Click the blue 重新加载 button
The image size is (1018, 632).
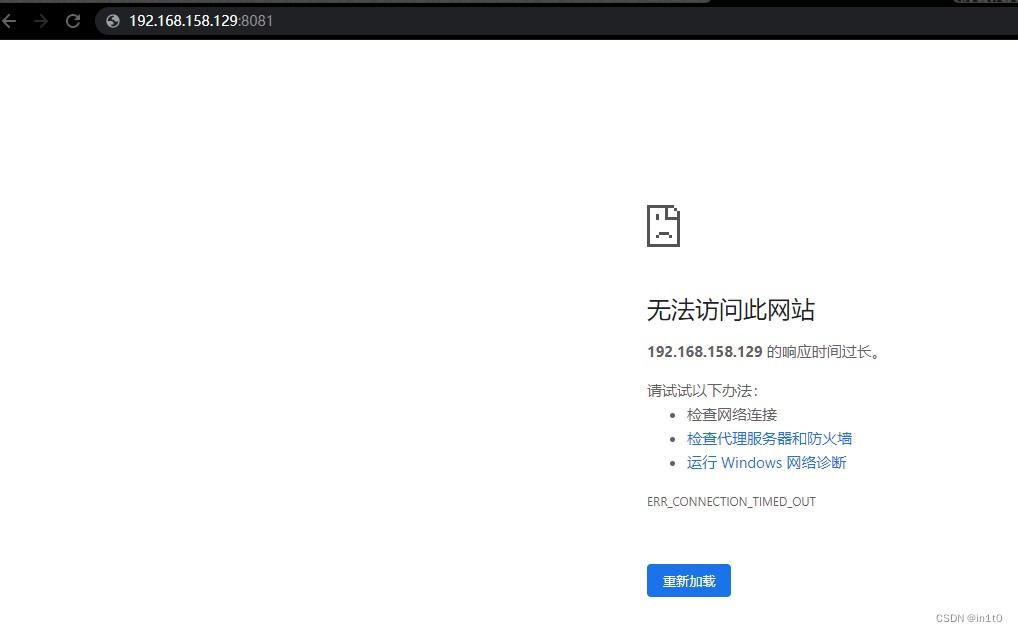point(689,581)
